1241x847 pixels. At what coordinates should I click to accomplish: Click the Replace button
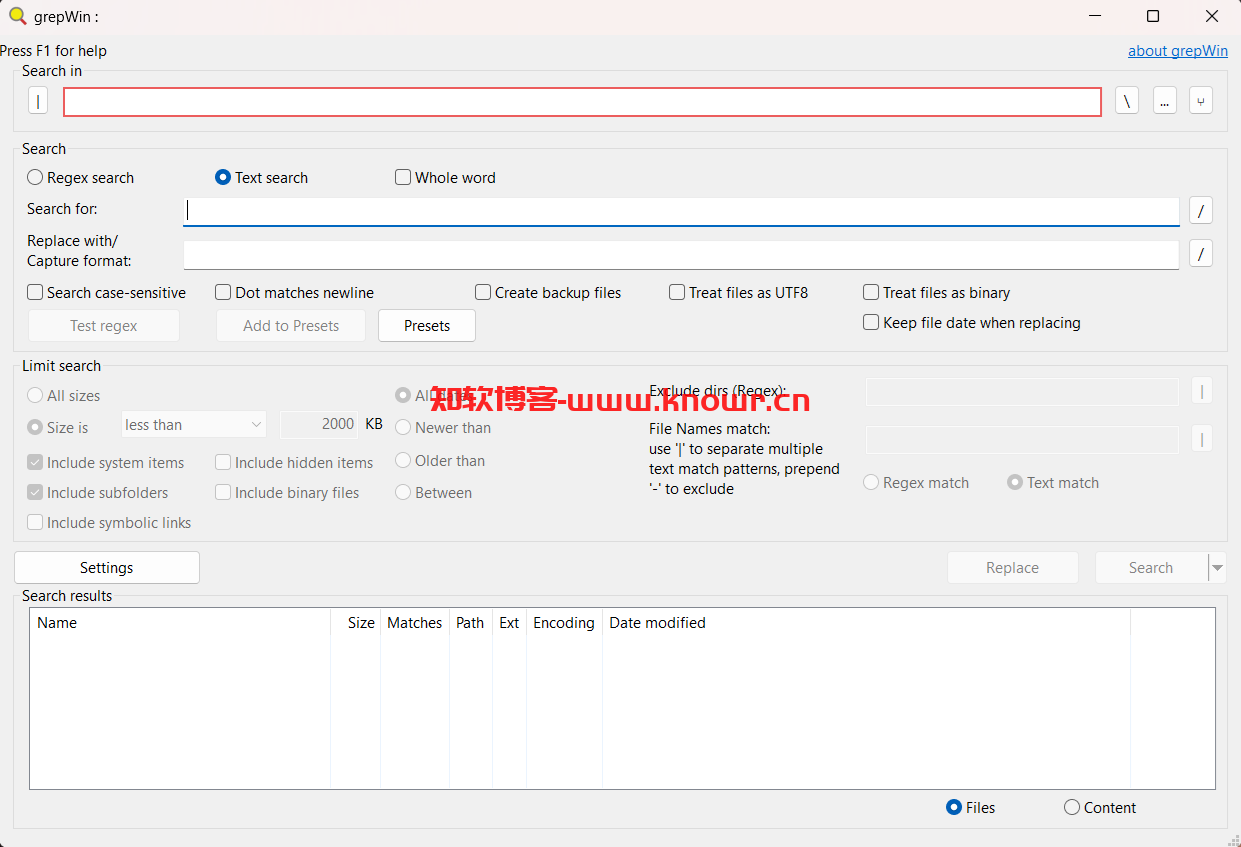coord(1013,568)
